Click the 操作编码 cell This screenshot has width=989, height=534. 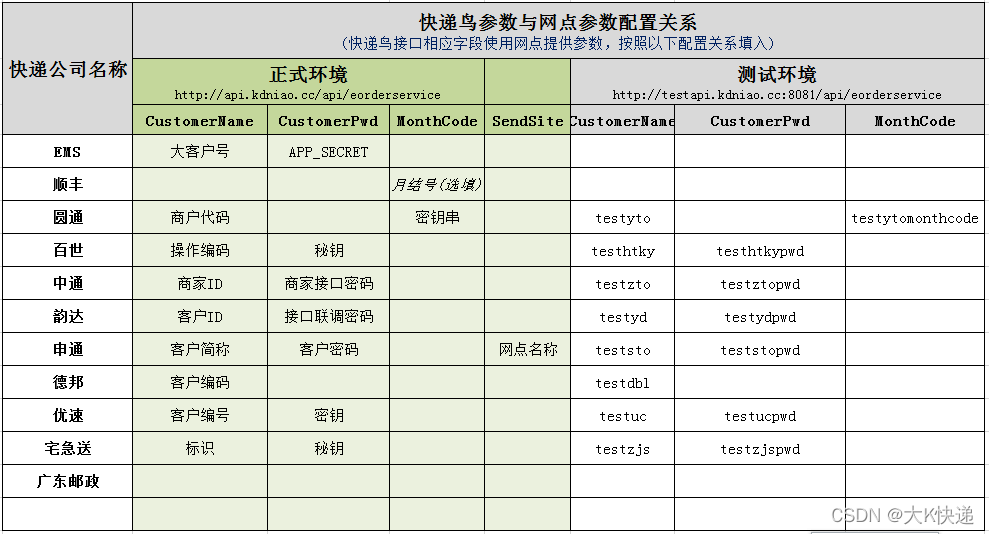200,250
